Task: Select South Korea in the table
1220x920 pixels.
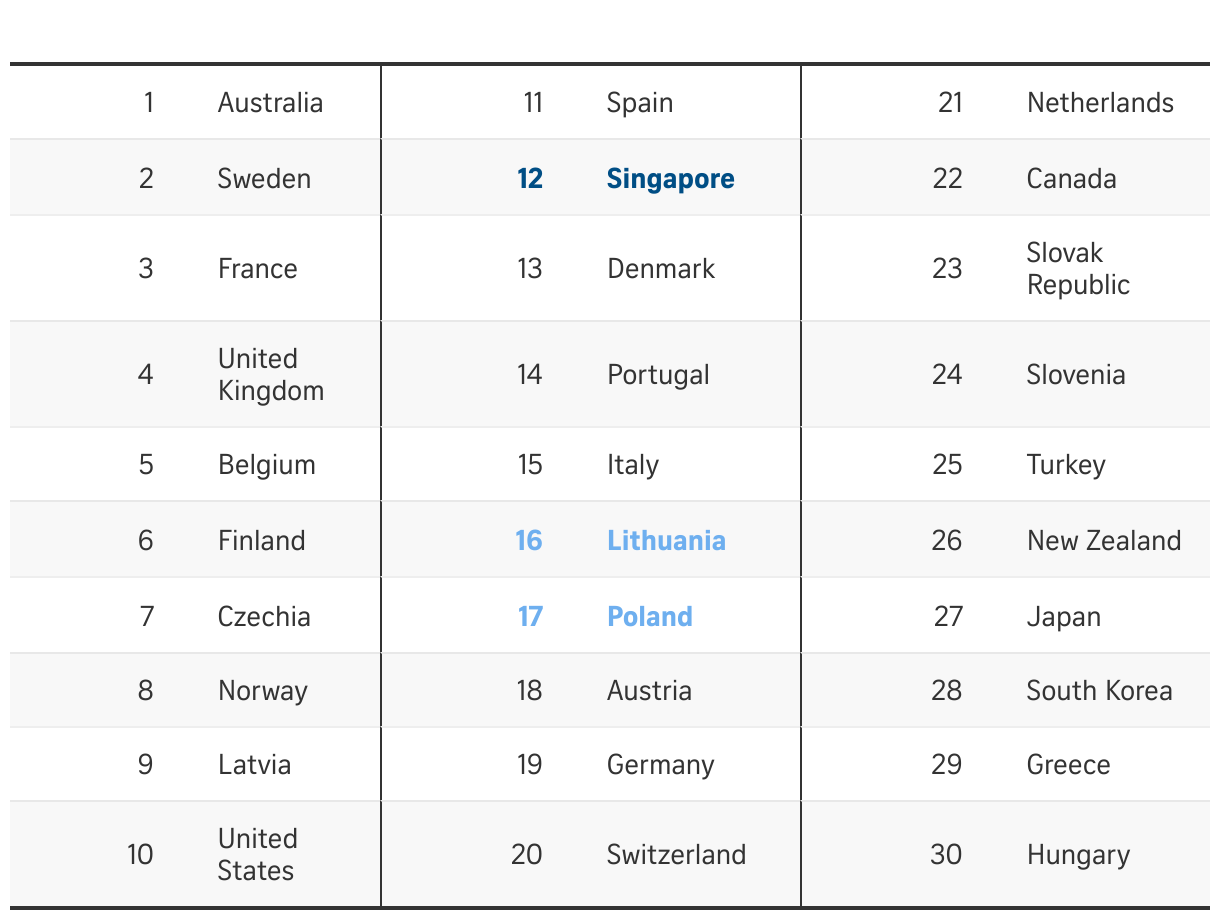Action: tap(1099, 691)
